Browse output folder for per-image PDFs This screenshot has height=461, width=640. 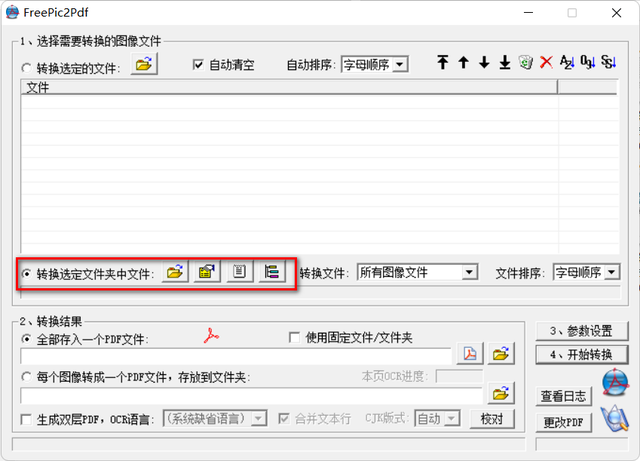click(x=501, y=393)
